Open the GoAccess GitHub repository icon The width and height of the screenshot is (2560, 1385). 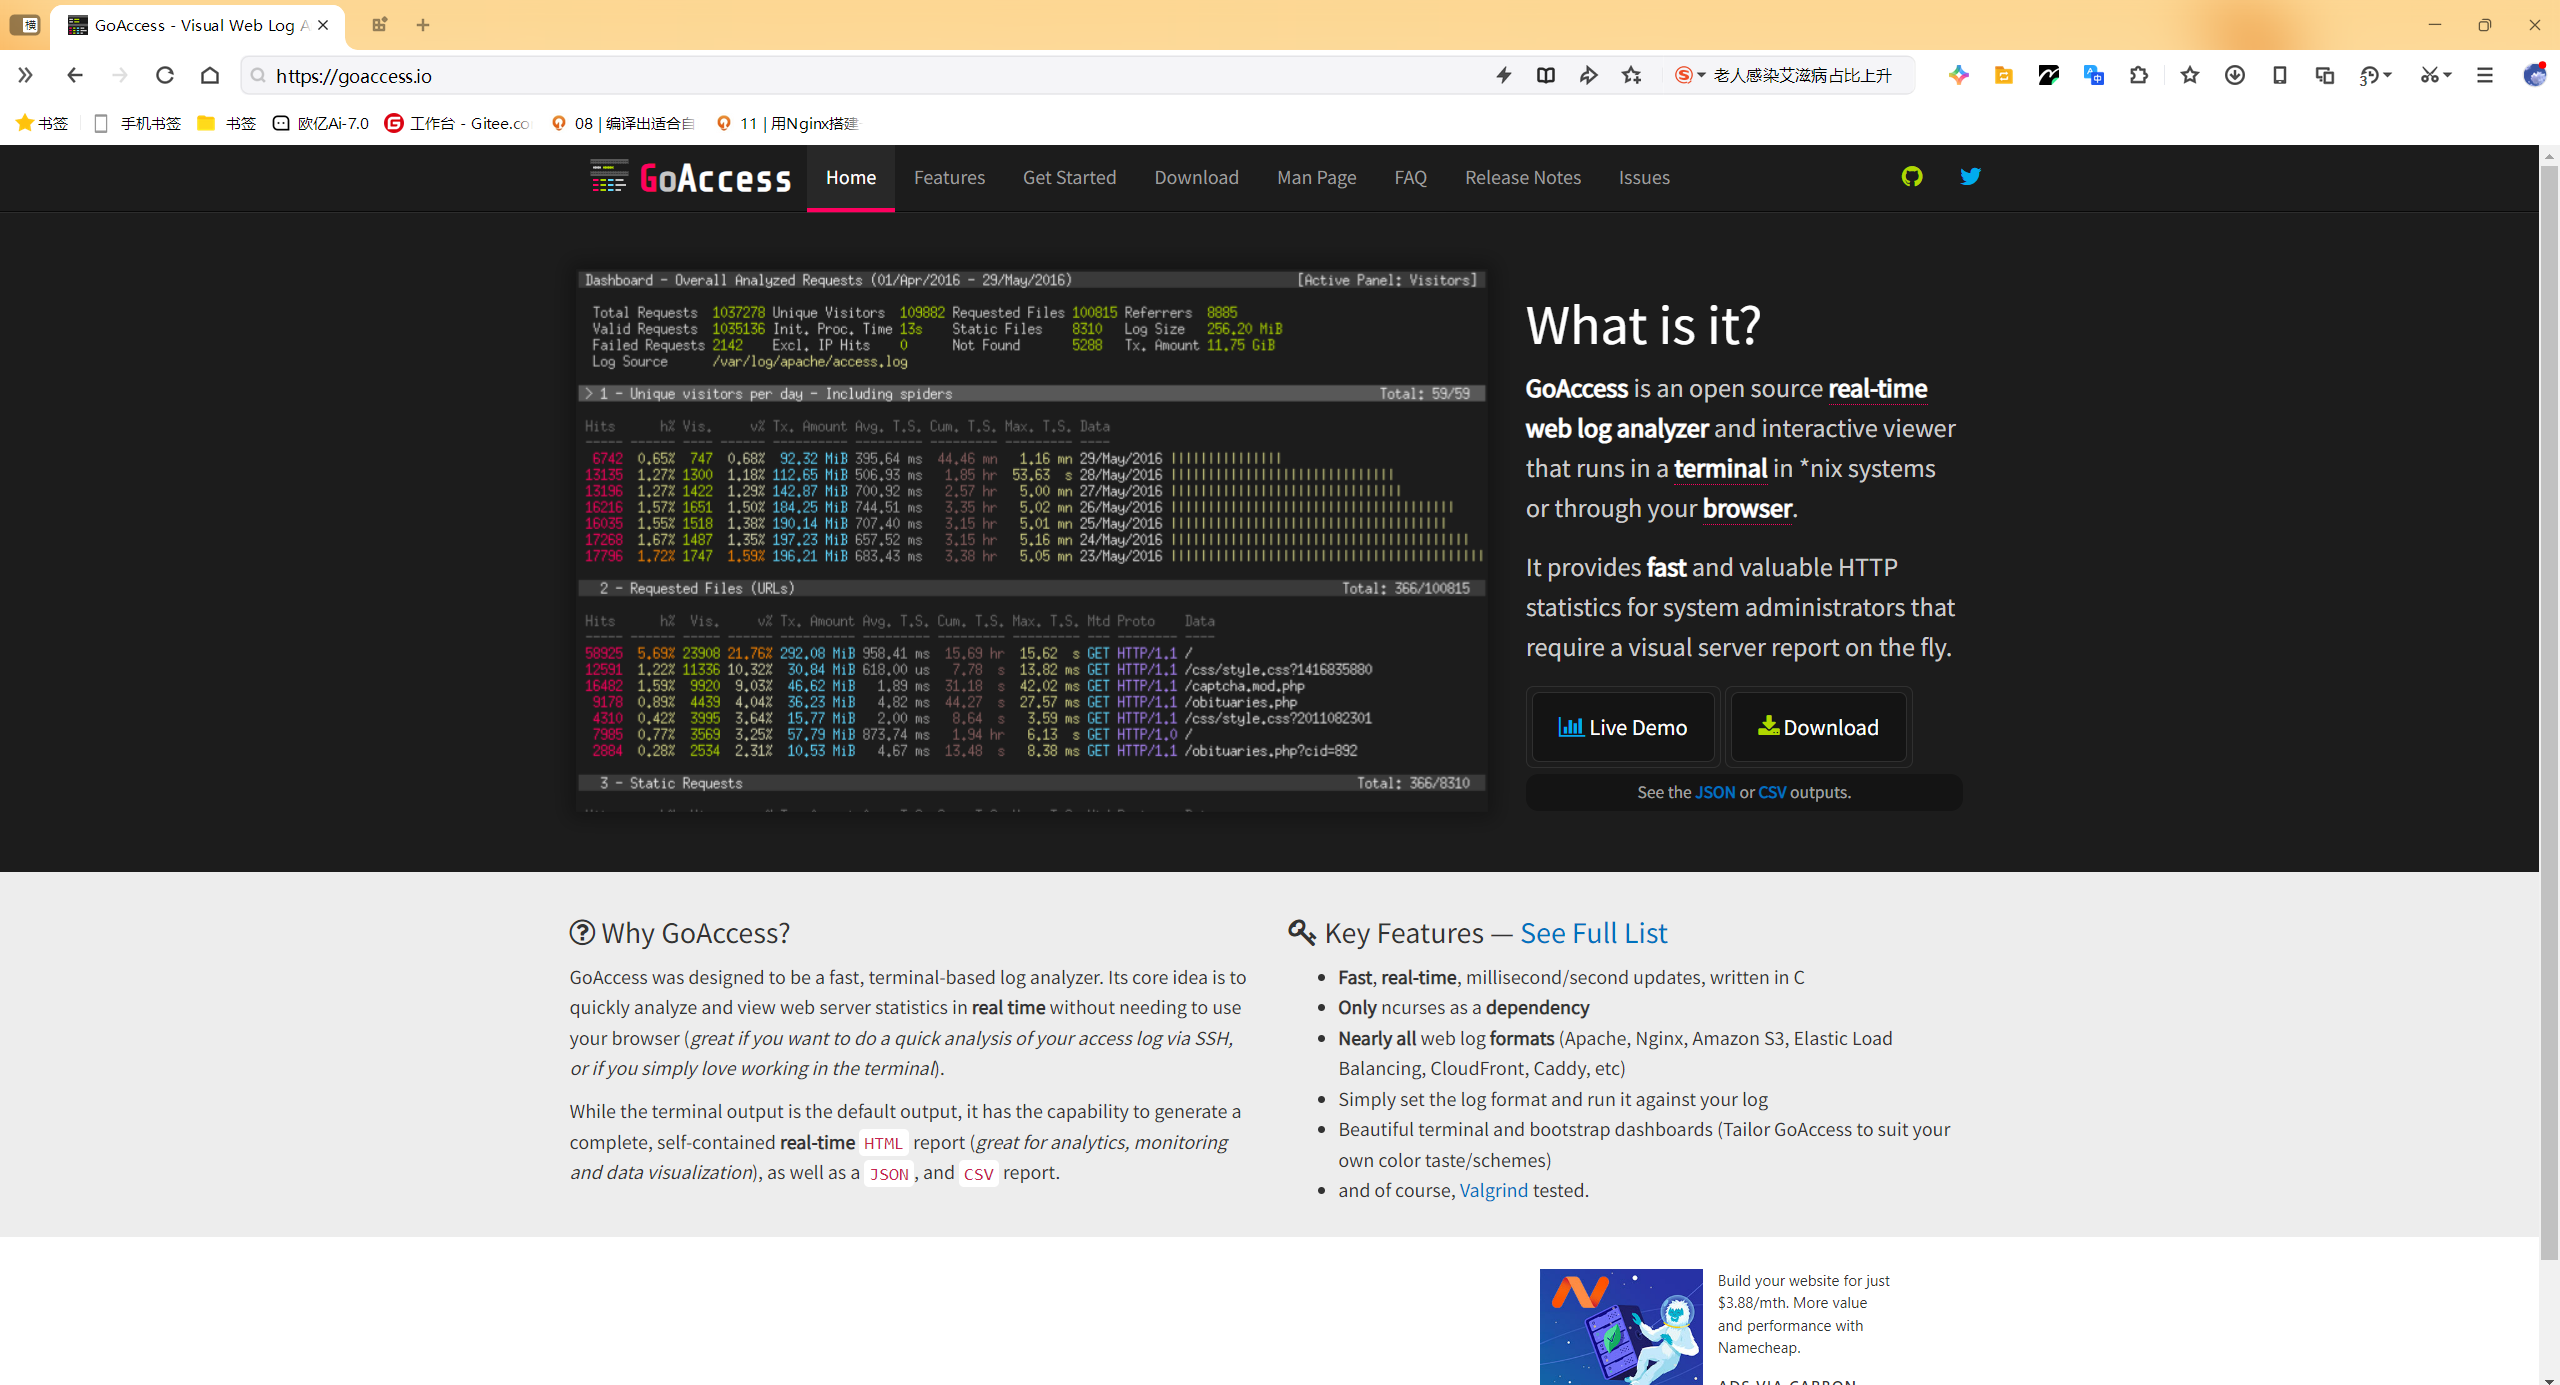coord(1912,177)
